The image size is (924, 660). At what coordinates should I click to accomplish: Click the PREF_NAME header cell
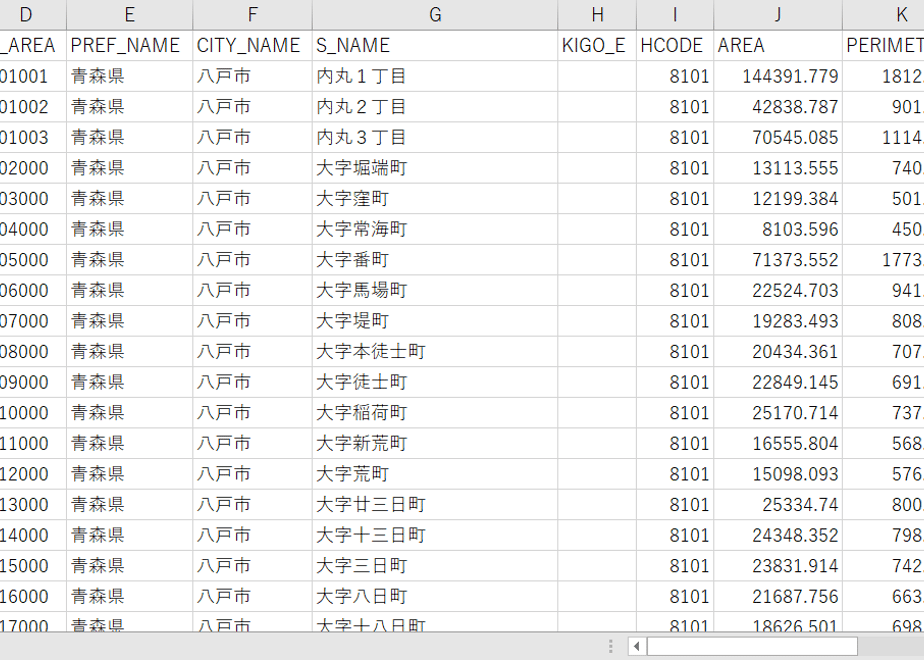click(x=130, y=45)
